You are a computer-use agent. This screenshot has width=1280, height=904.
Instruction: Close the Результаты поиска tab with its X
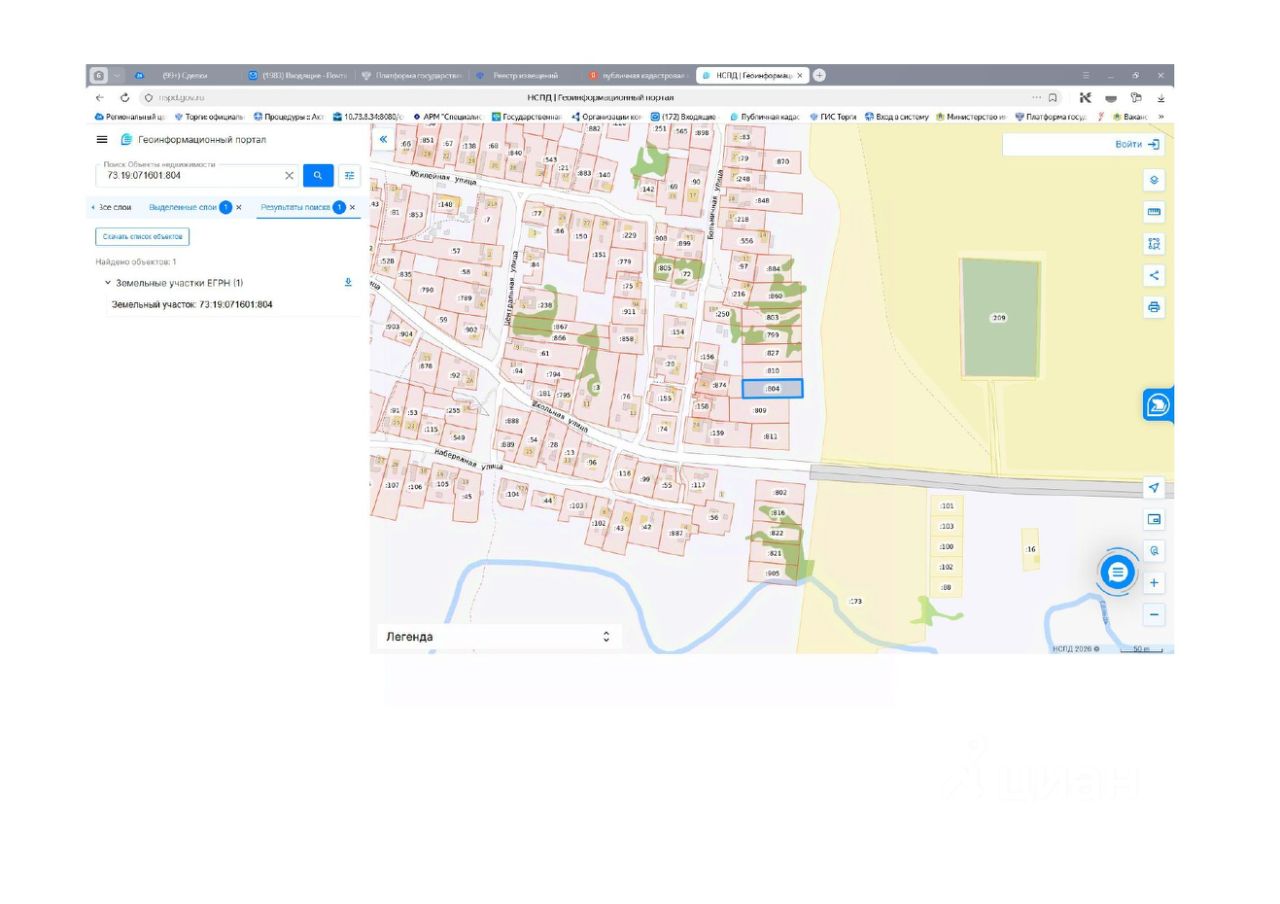pos(352,207)
